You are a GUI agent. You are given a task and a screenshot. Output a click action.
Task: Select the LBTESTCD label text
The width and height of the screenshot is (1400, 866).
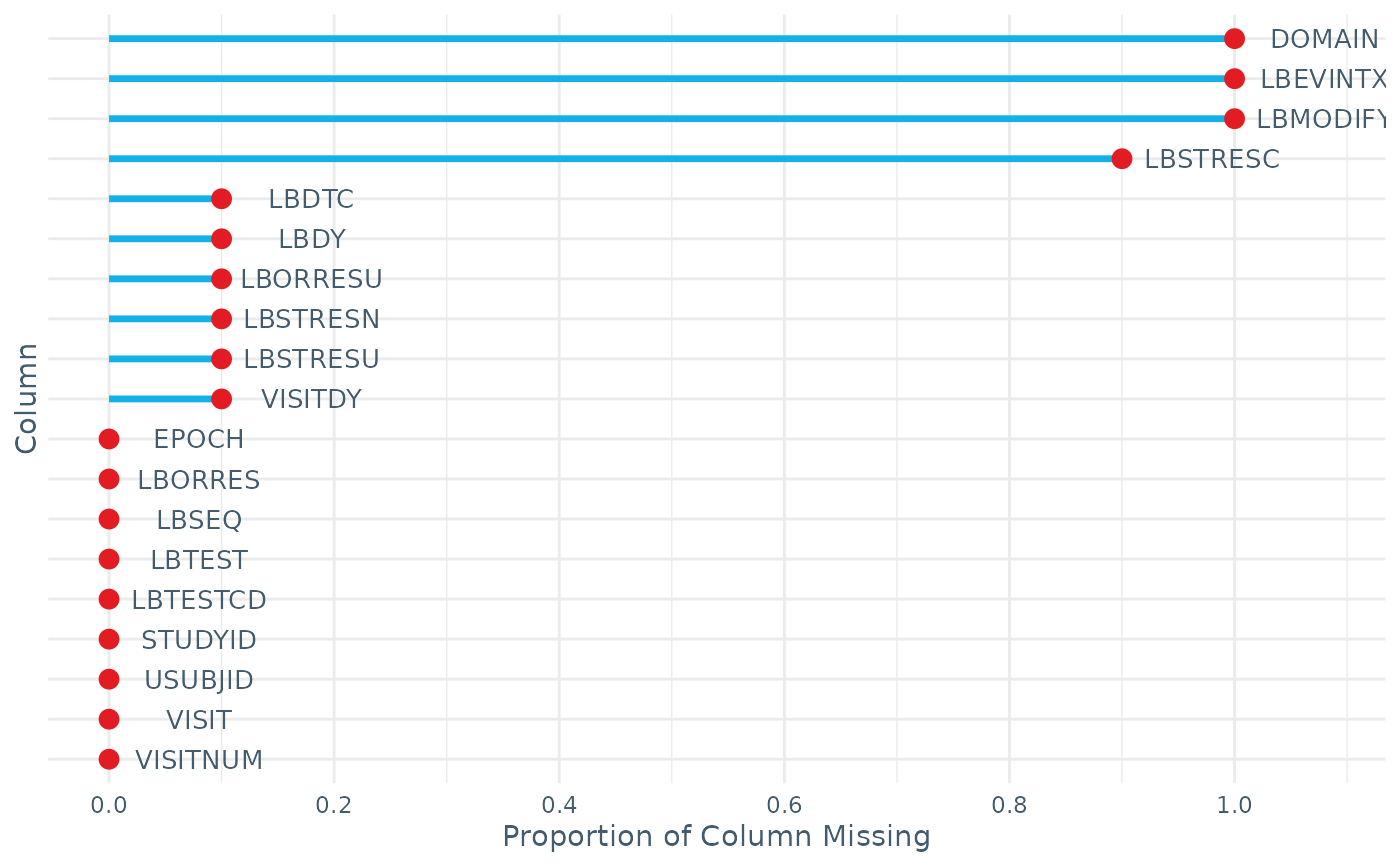click(199, 600)
